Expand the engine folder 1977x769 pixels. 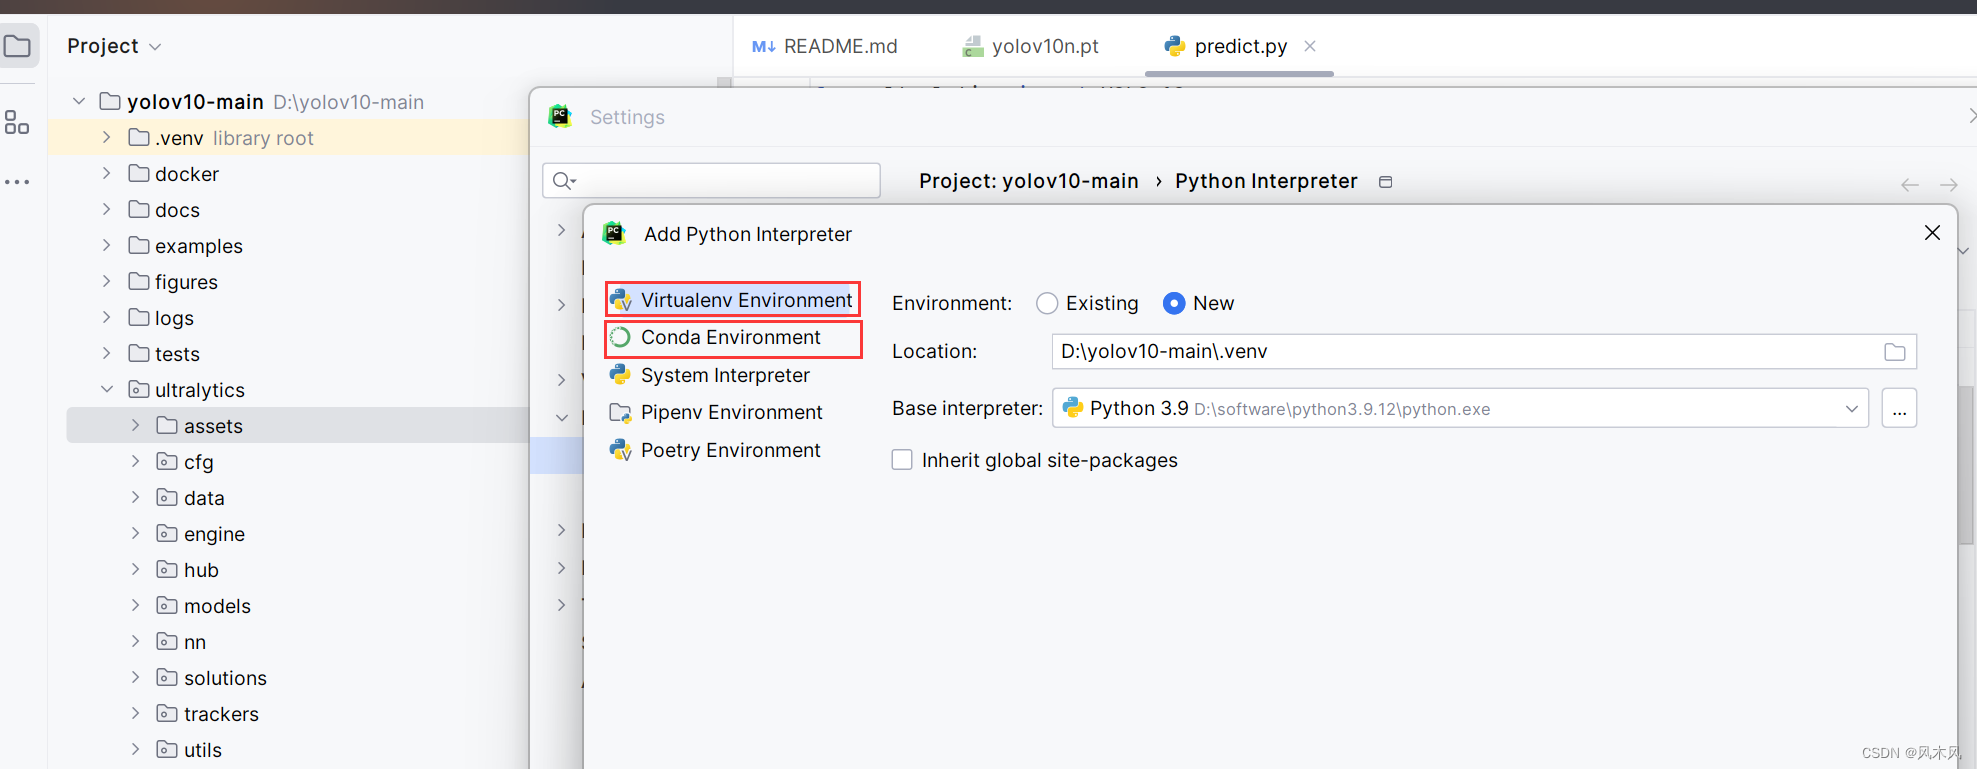[135, 533]
